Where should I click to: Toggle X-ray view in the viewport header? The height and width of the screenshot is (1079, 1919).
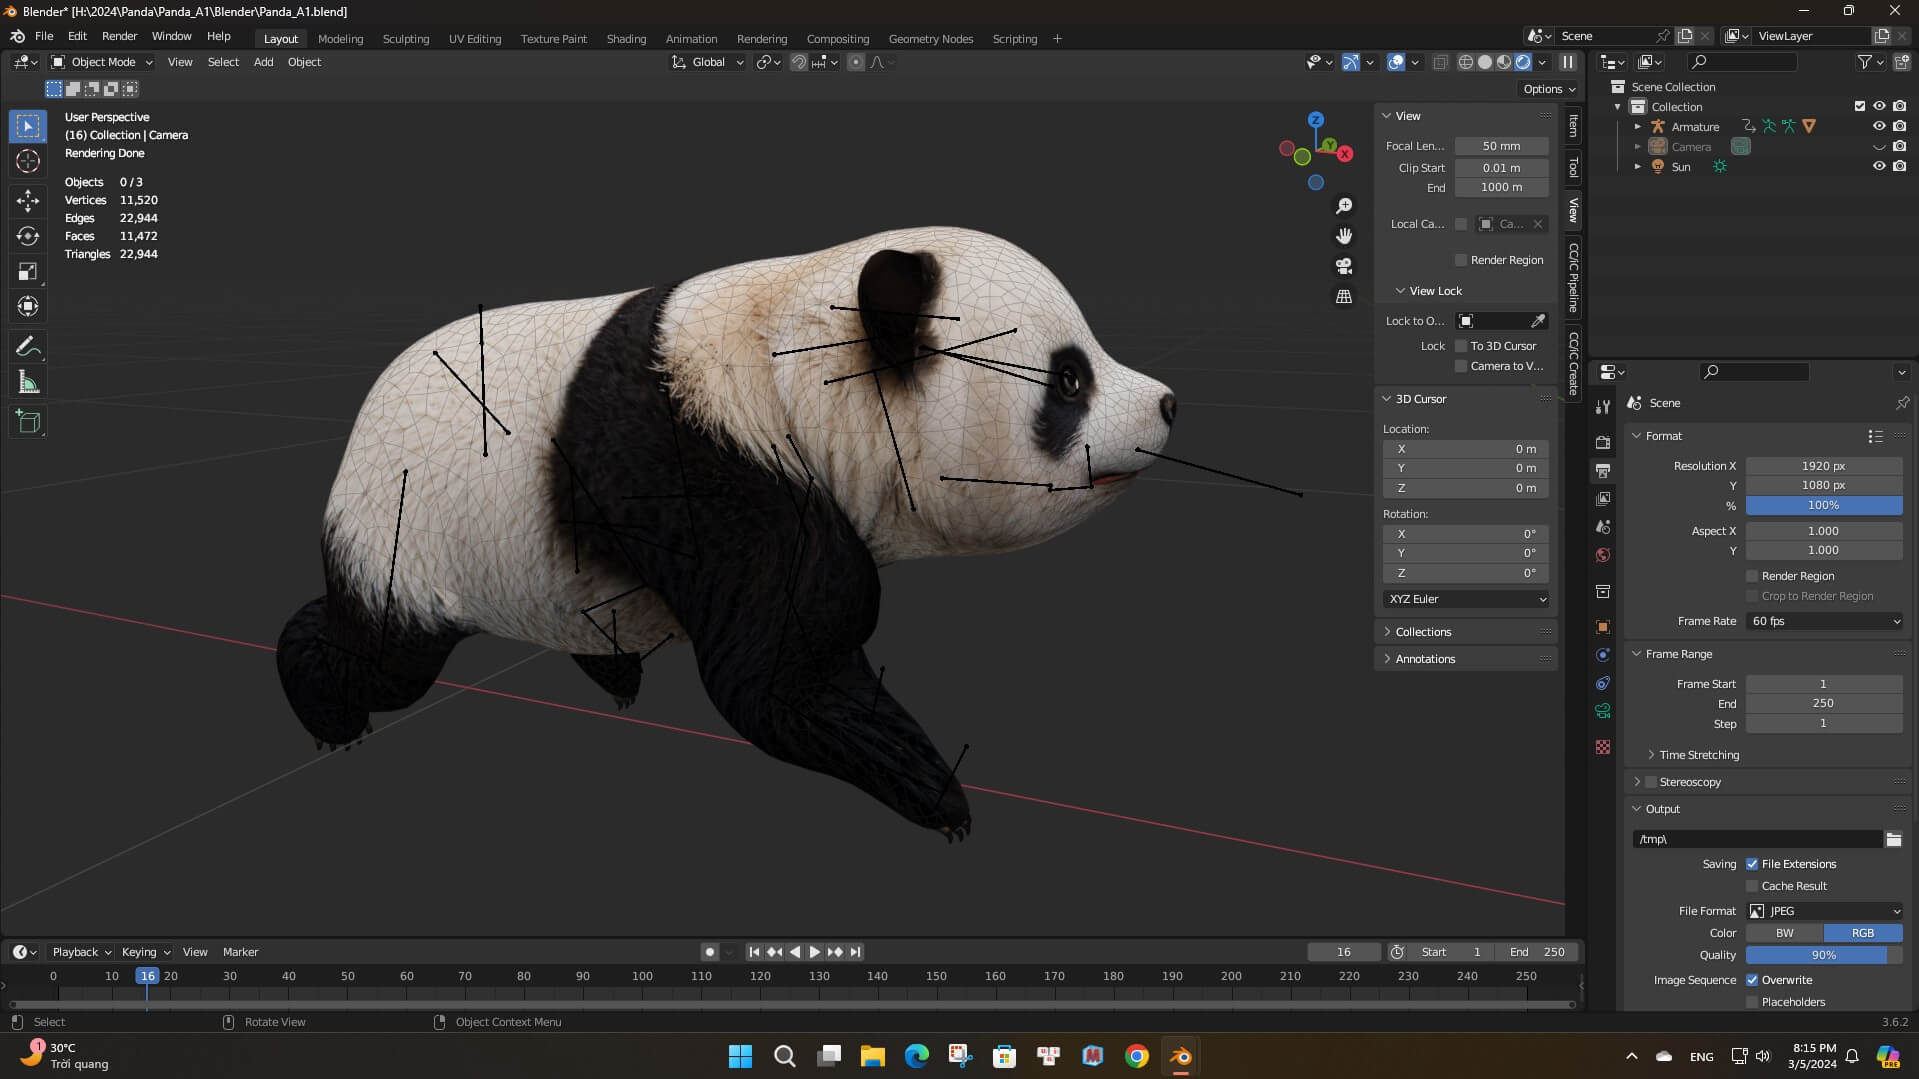(x=1440, y=62)
